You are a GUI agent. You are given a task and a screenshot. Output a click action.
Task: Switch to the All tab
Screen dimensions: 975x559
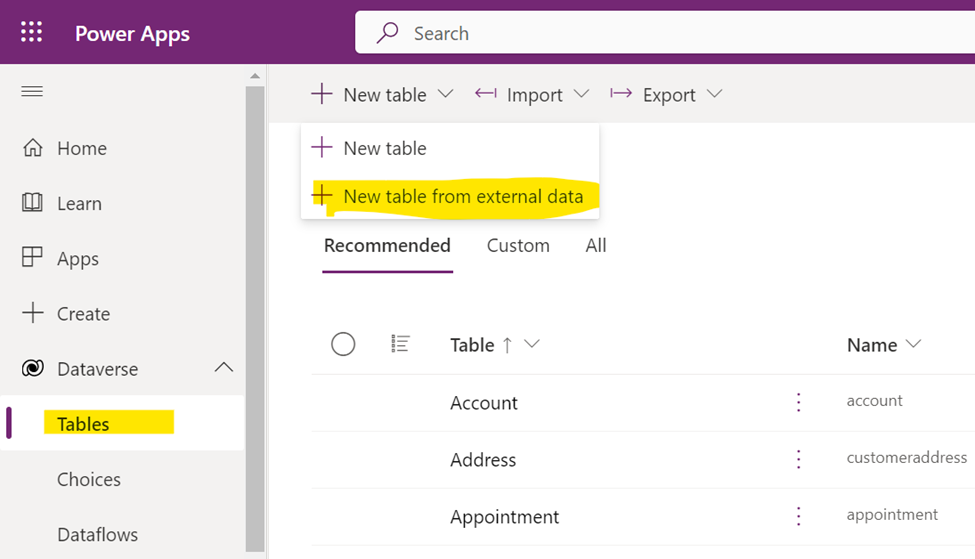click(x=596, y=246)
